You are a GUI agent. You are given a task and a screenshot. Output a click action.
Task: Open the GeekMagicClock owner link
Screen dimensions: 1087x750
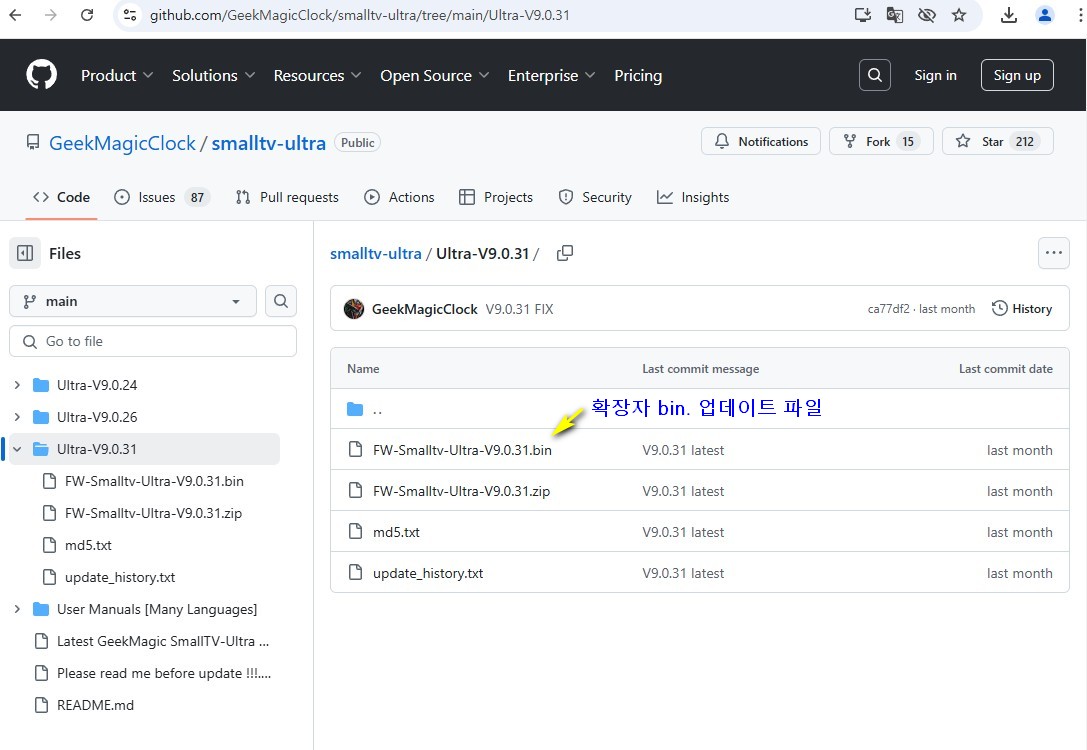coord(122,143)
